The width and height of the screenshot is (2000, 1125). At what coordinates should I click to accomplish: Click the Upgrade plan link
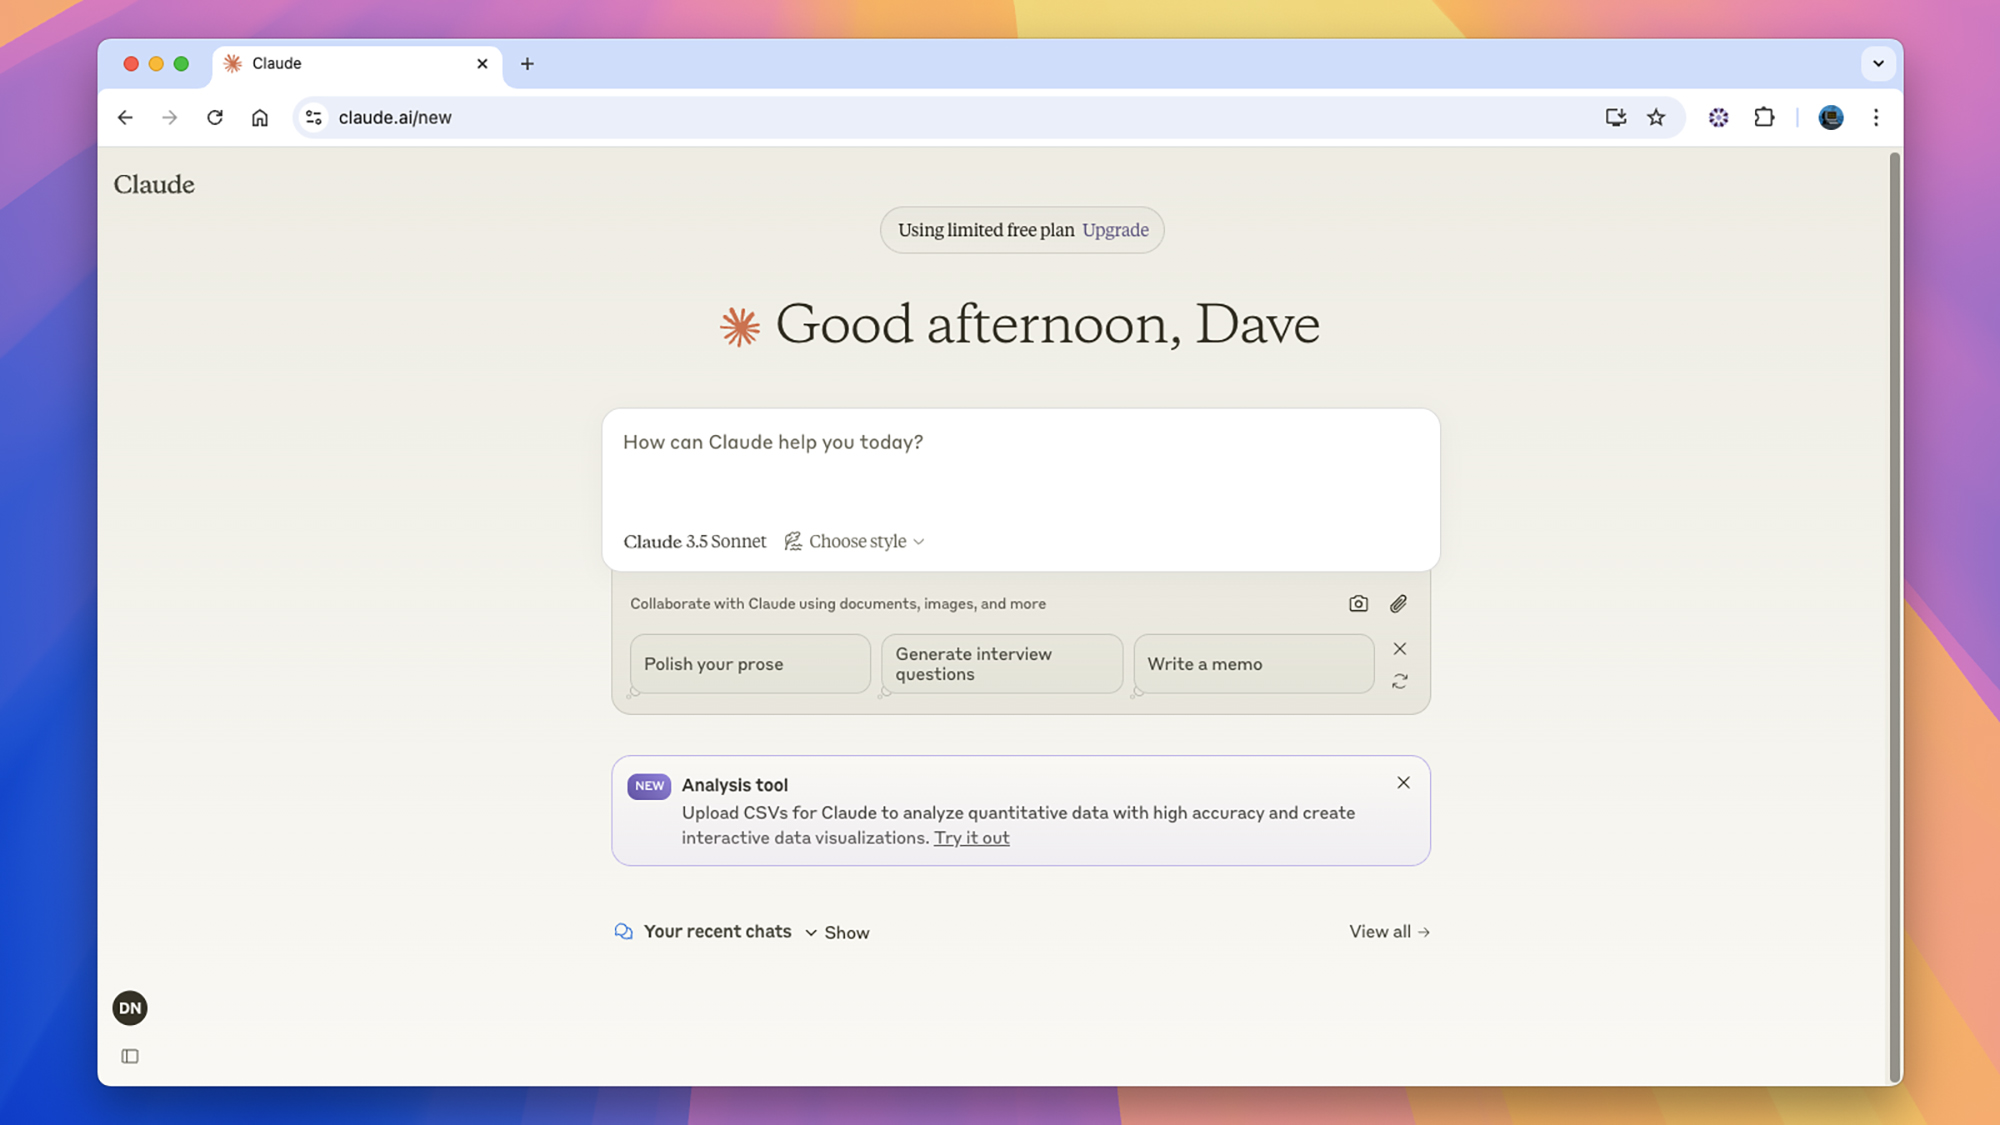click(x=1115, y=230)
